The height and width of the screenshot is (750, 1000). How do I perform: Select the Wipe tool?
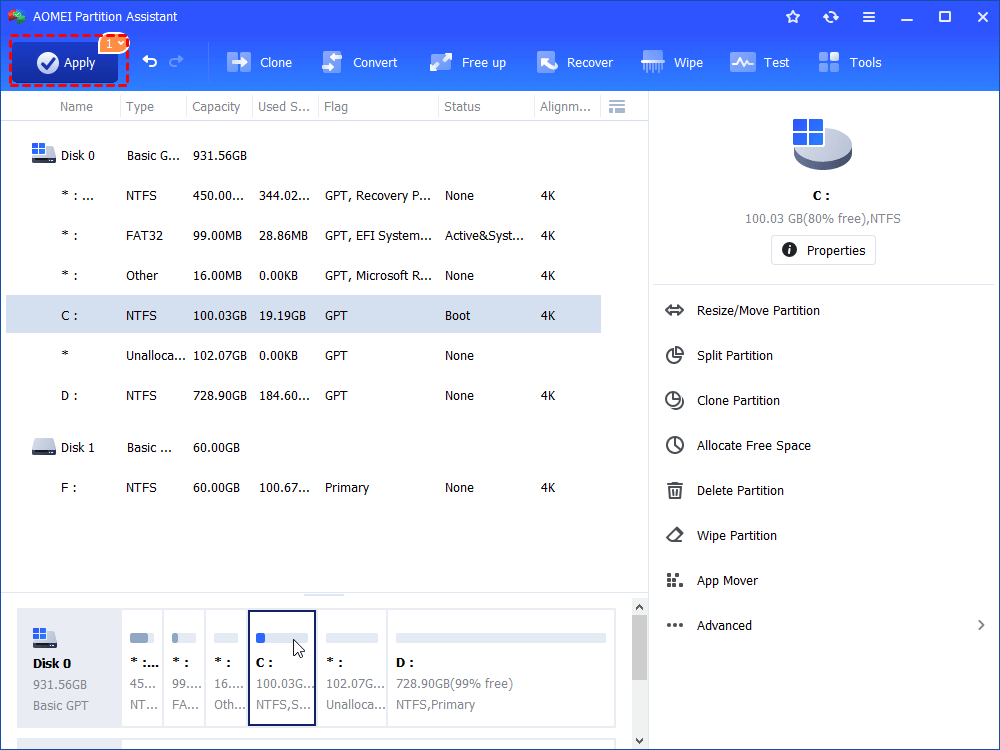(671, 62)
